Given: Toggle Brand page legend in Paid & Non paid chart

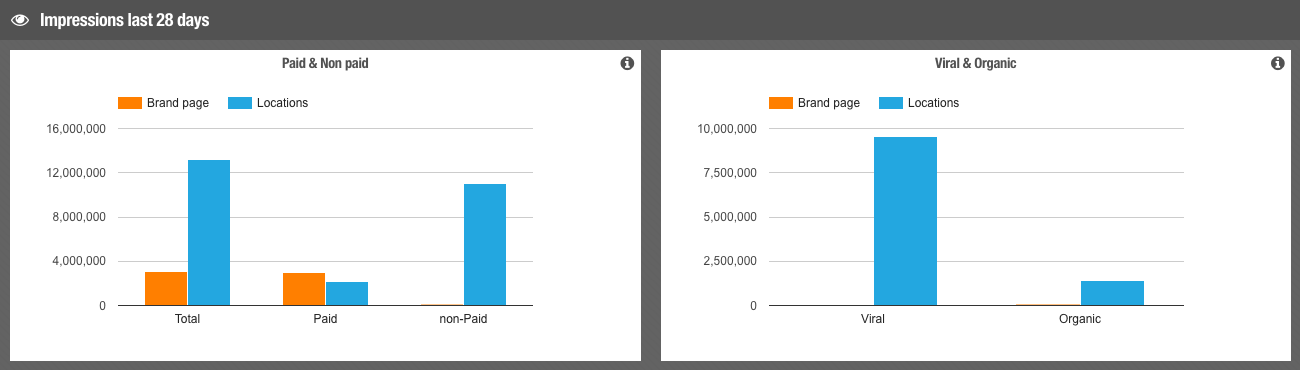Looking at the screenshot, I should pyautogui.click(x=163, y=103).
